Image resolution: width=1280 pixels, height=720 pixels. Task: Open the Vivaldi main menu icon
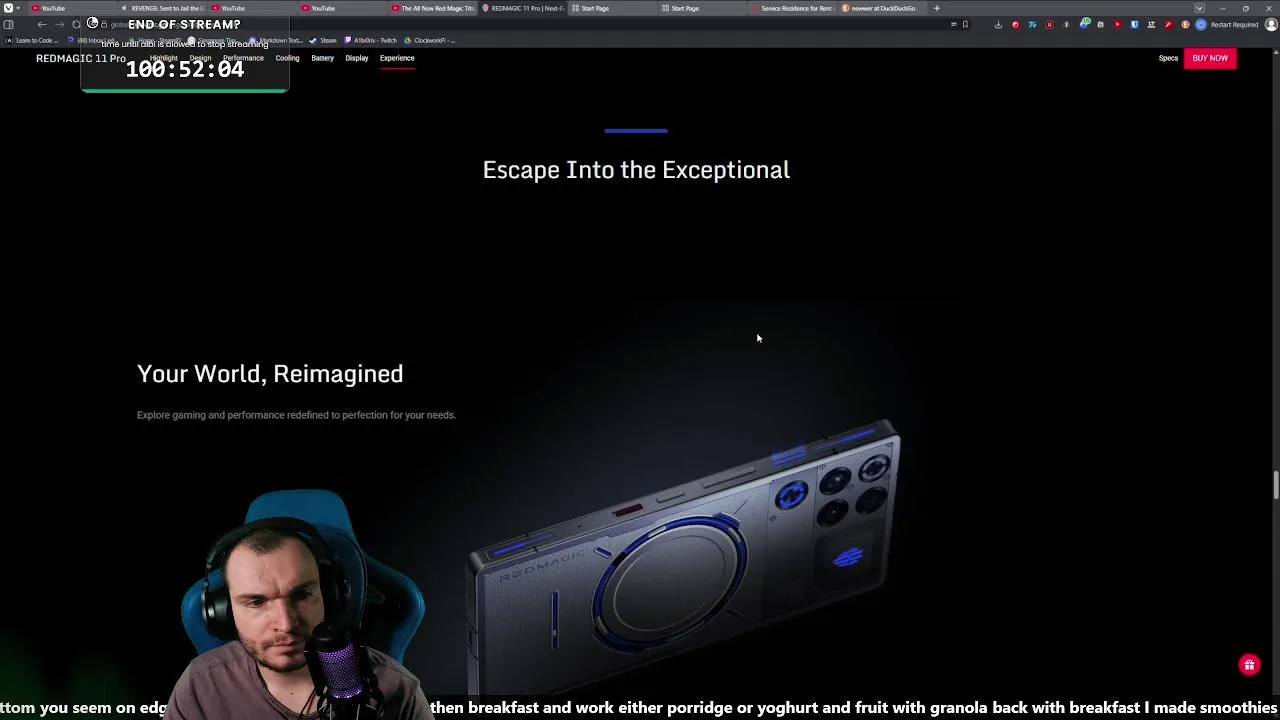pyautogui.click(x=8, y=8)
